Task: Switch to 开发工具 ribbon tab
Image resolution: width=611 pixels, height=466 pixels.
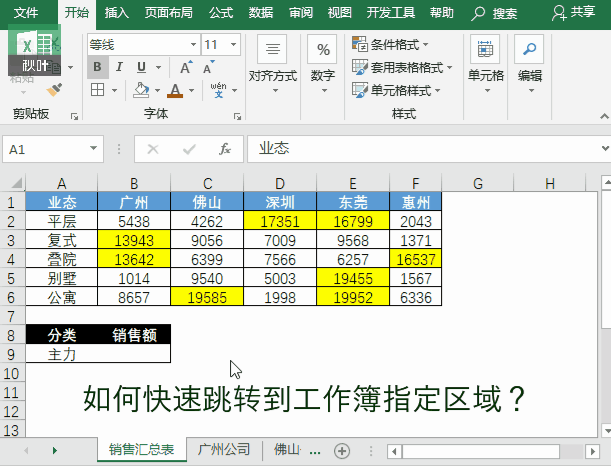Action: (390, 13)
